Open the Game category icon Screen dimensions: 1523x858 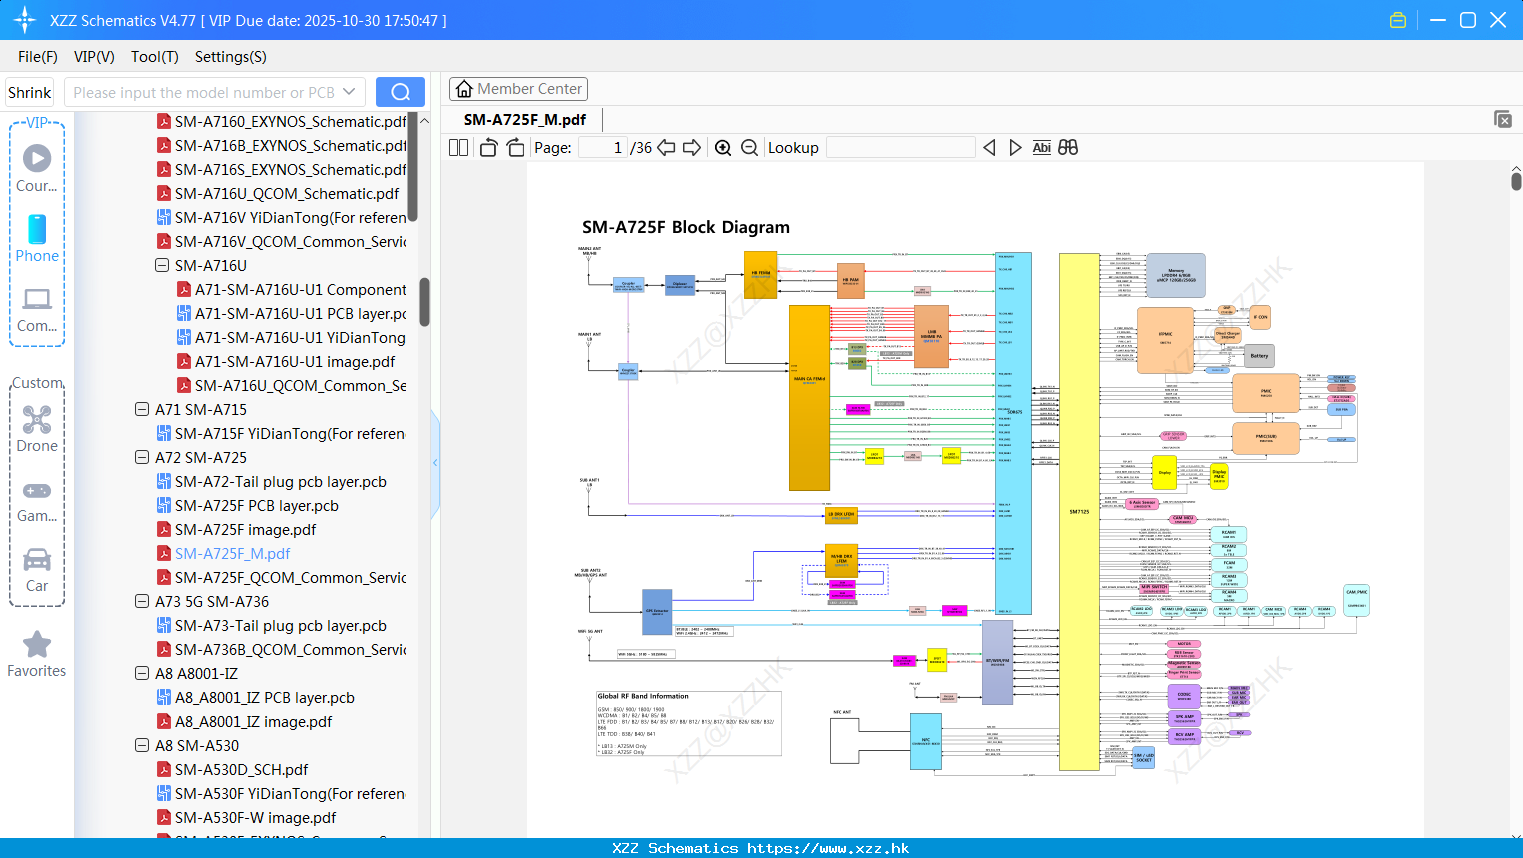[37, 500]
